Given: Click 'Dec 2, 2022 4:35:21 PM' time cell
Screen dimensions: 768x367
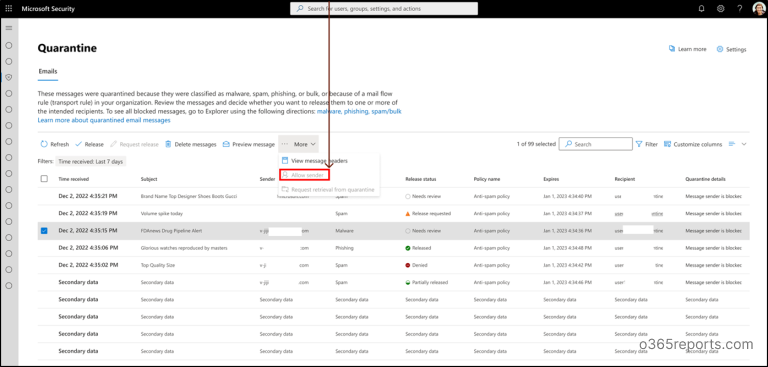Looking at the screenshot, I should 88,196.
